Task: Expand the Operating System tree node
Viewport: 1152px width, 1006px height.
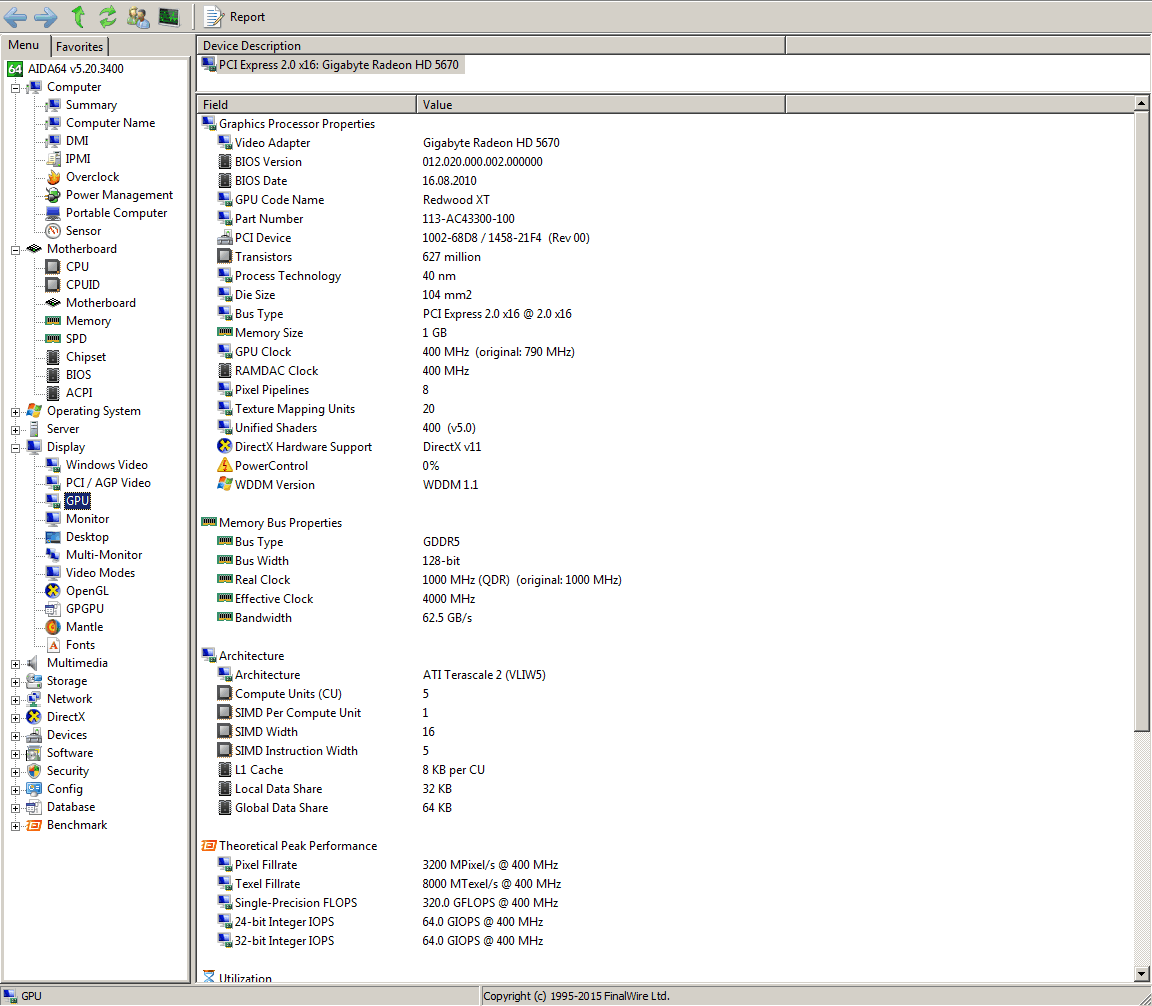Action: tap(16, 411)
